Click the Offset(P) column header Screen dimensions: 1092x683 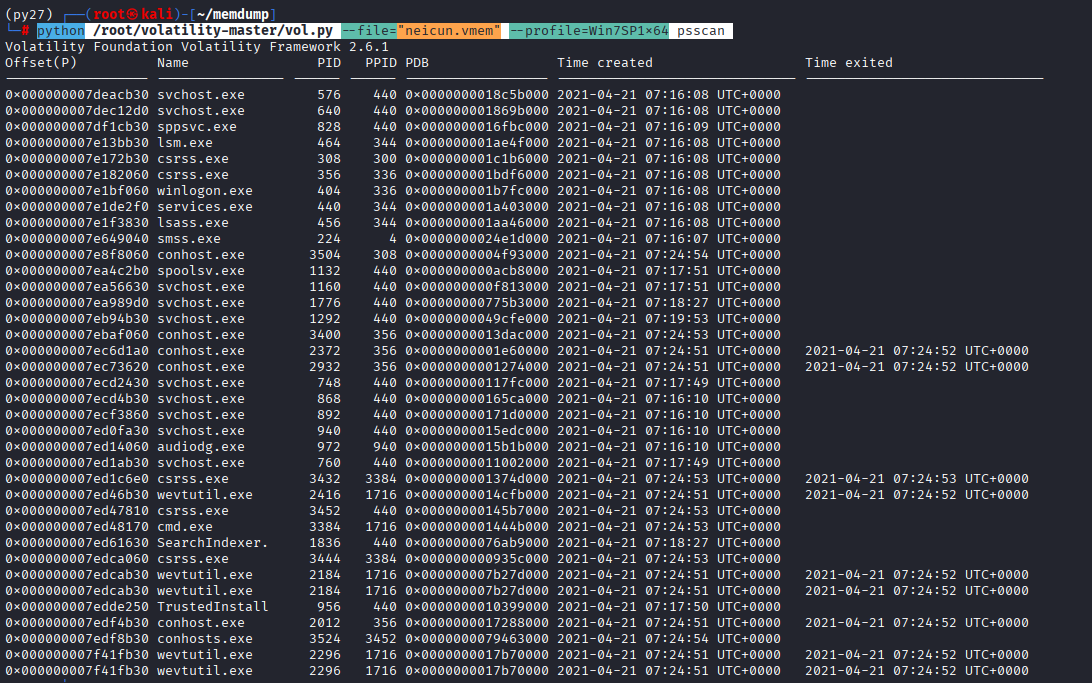[41, 63]
